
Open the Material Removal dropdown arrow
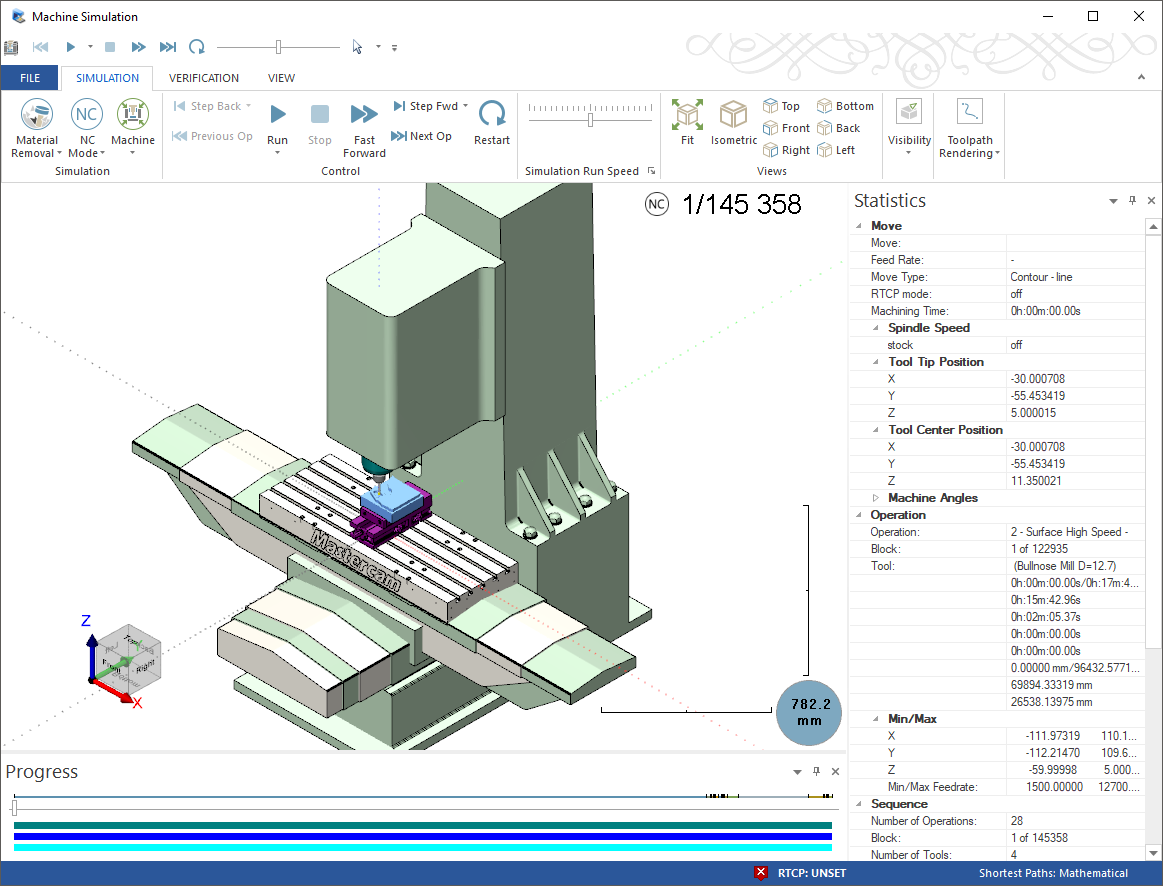point(59,153)
